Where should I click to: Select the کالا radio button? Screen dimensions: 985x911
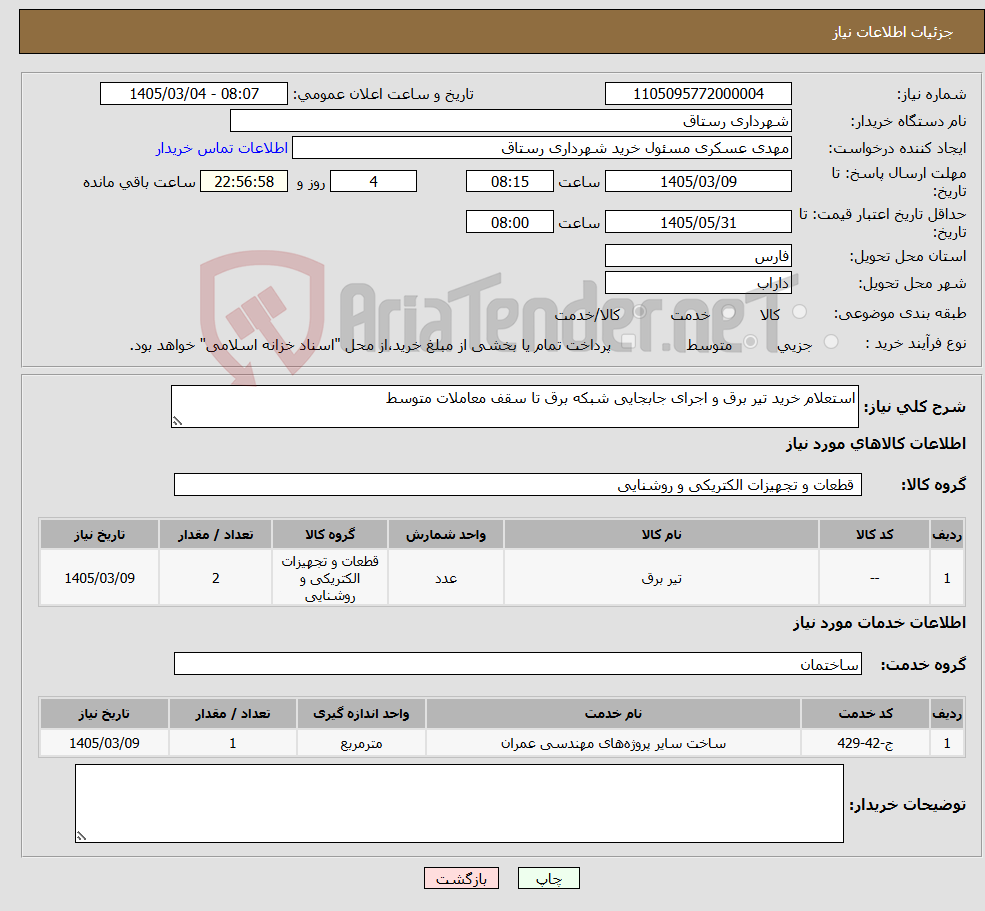(x=800, y=312)
